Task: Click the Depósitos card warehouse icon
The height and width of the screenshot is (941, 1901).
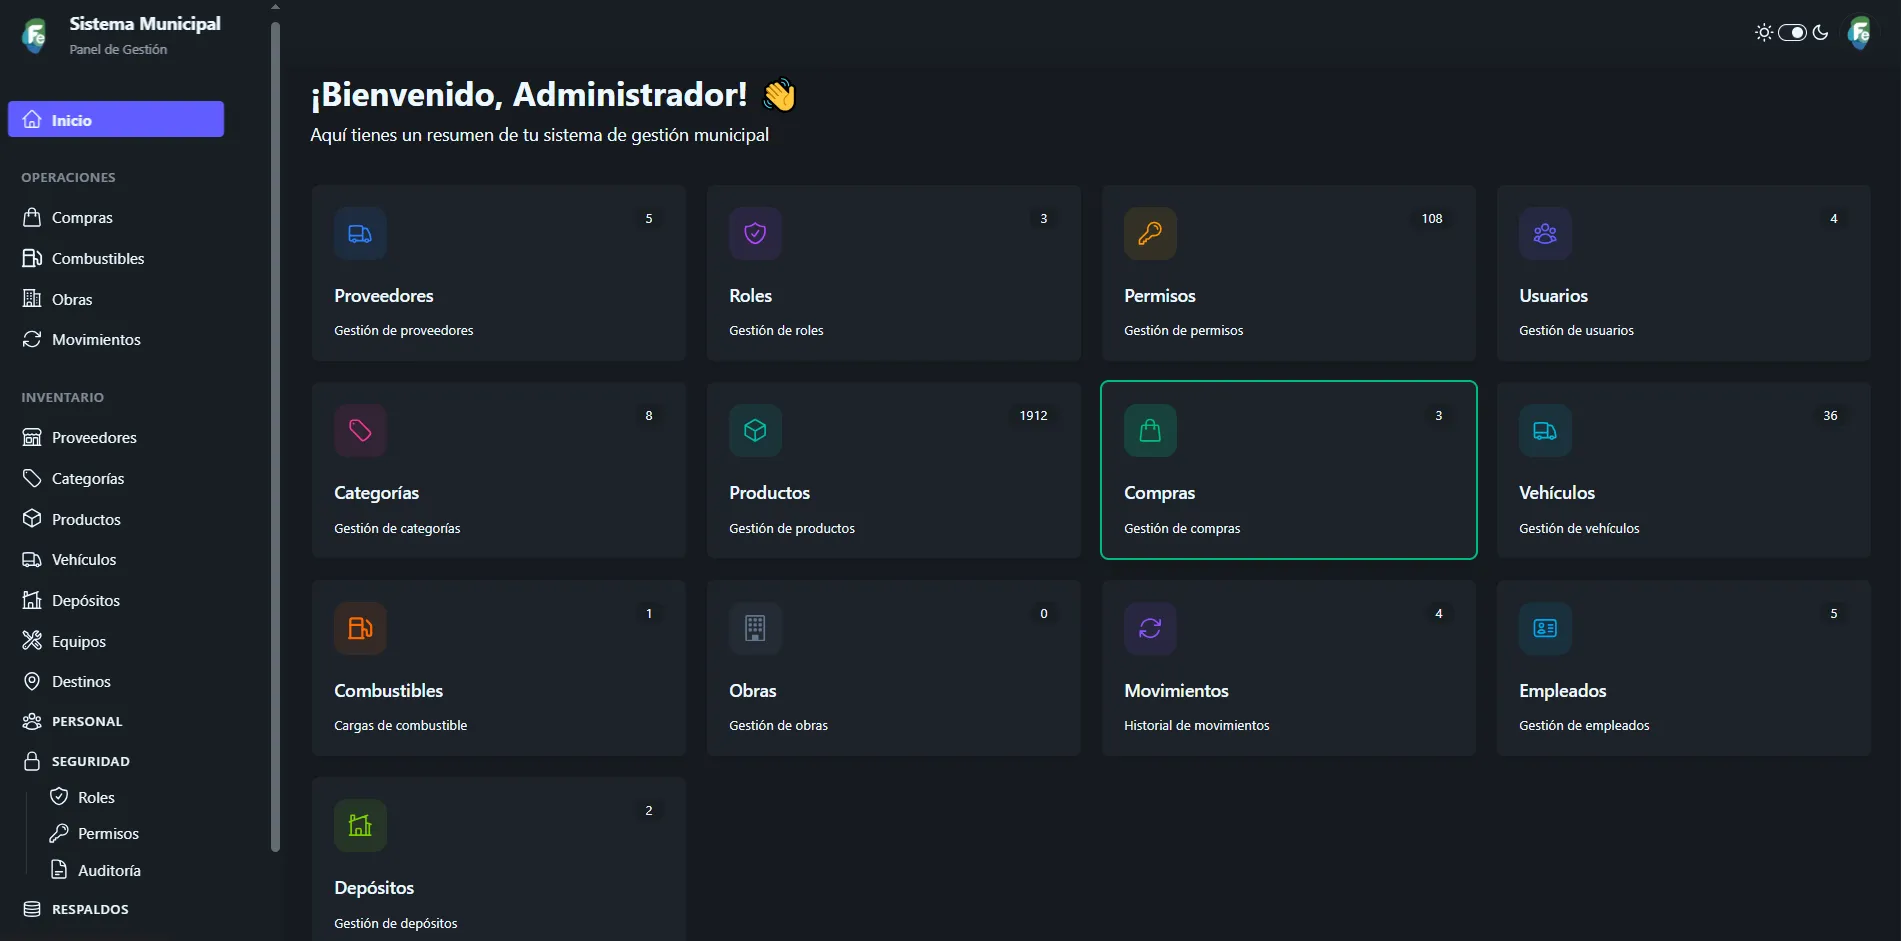Action: tap(360, 825)
